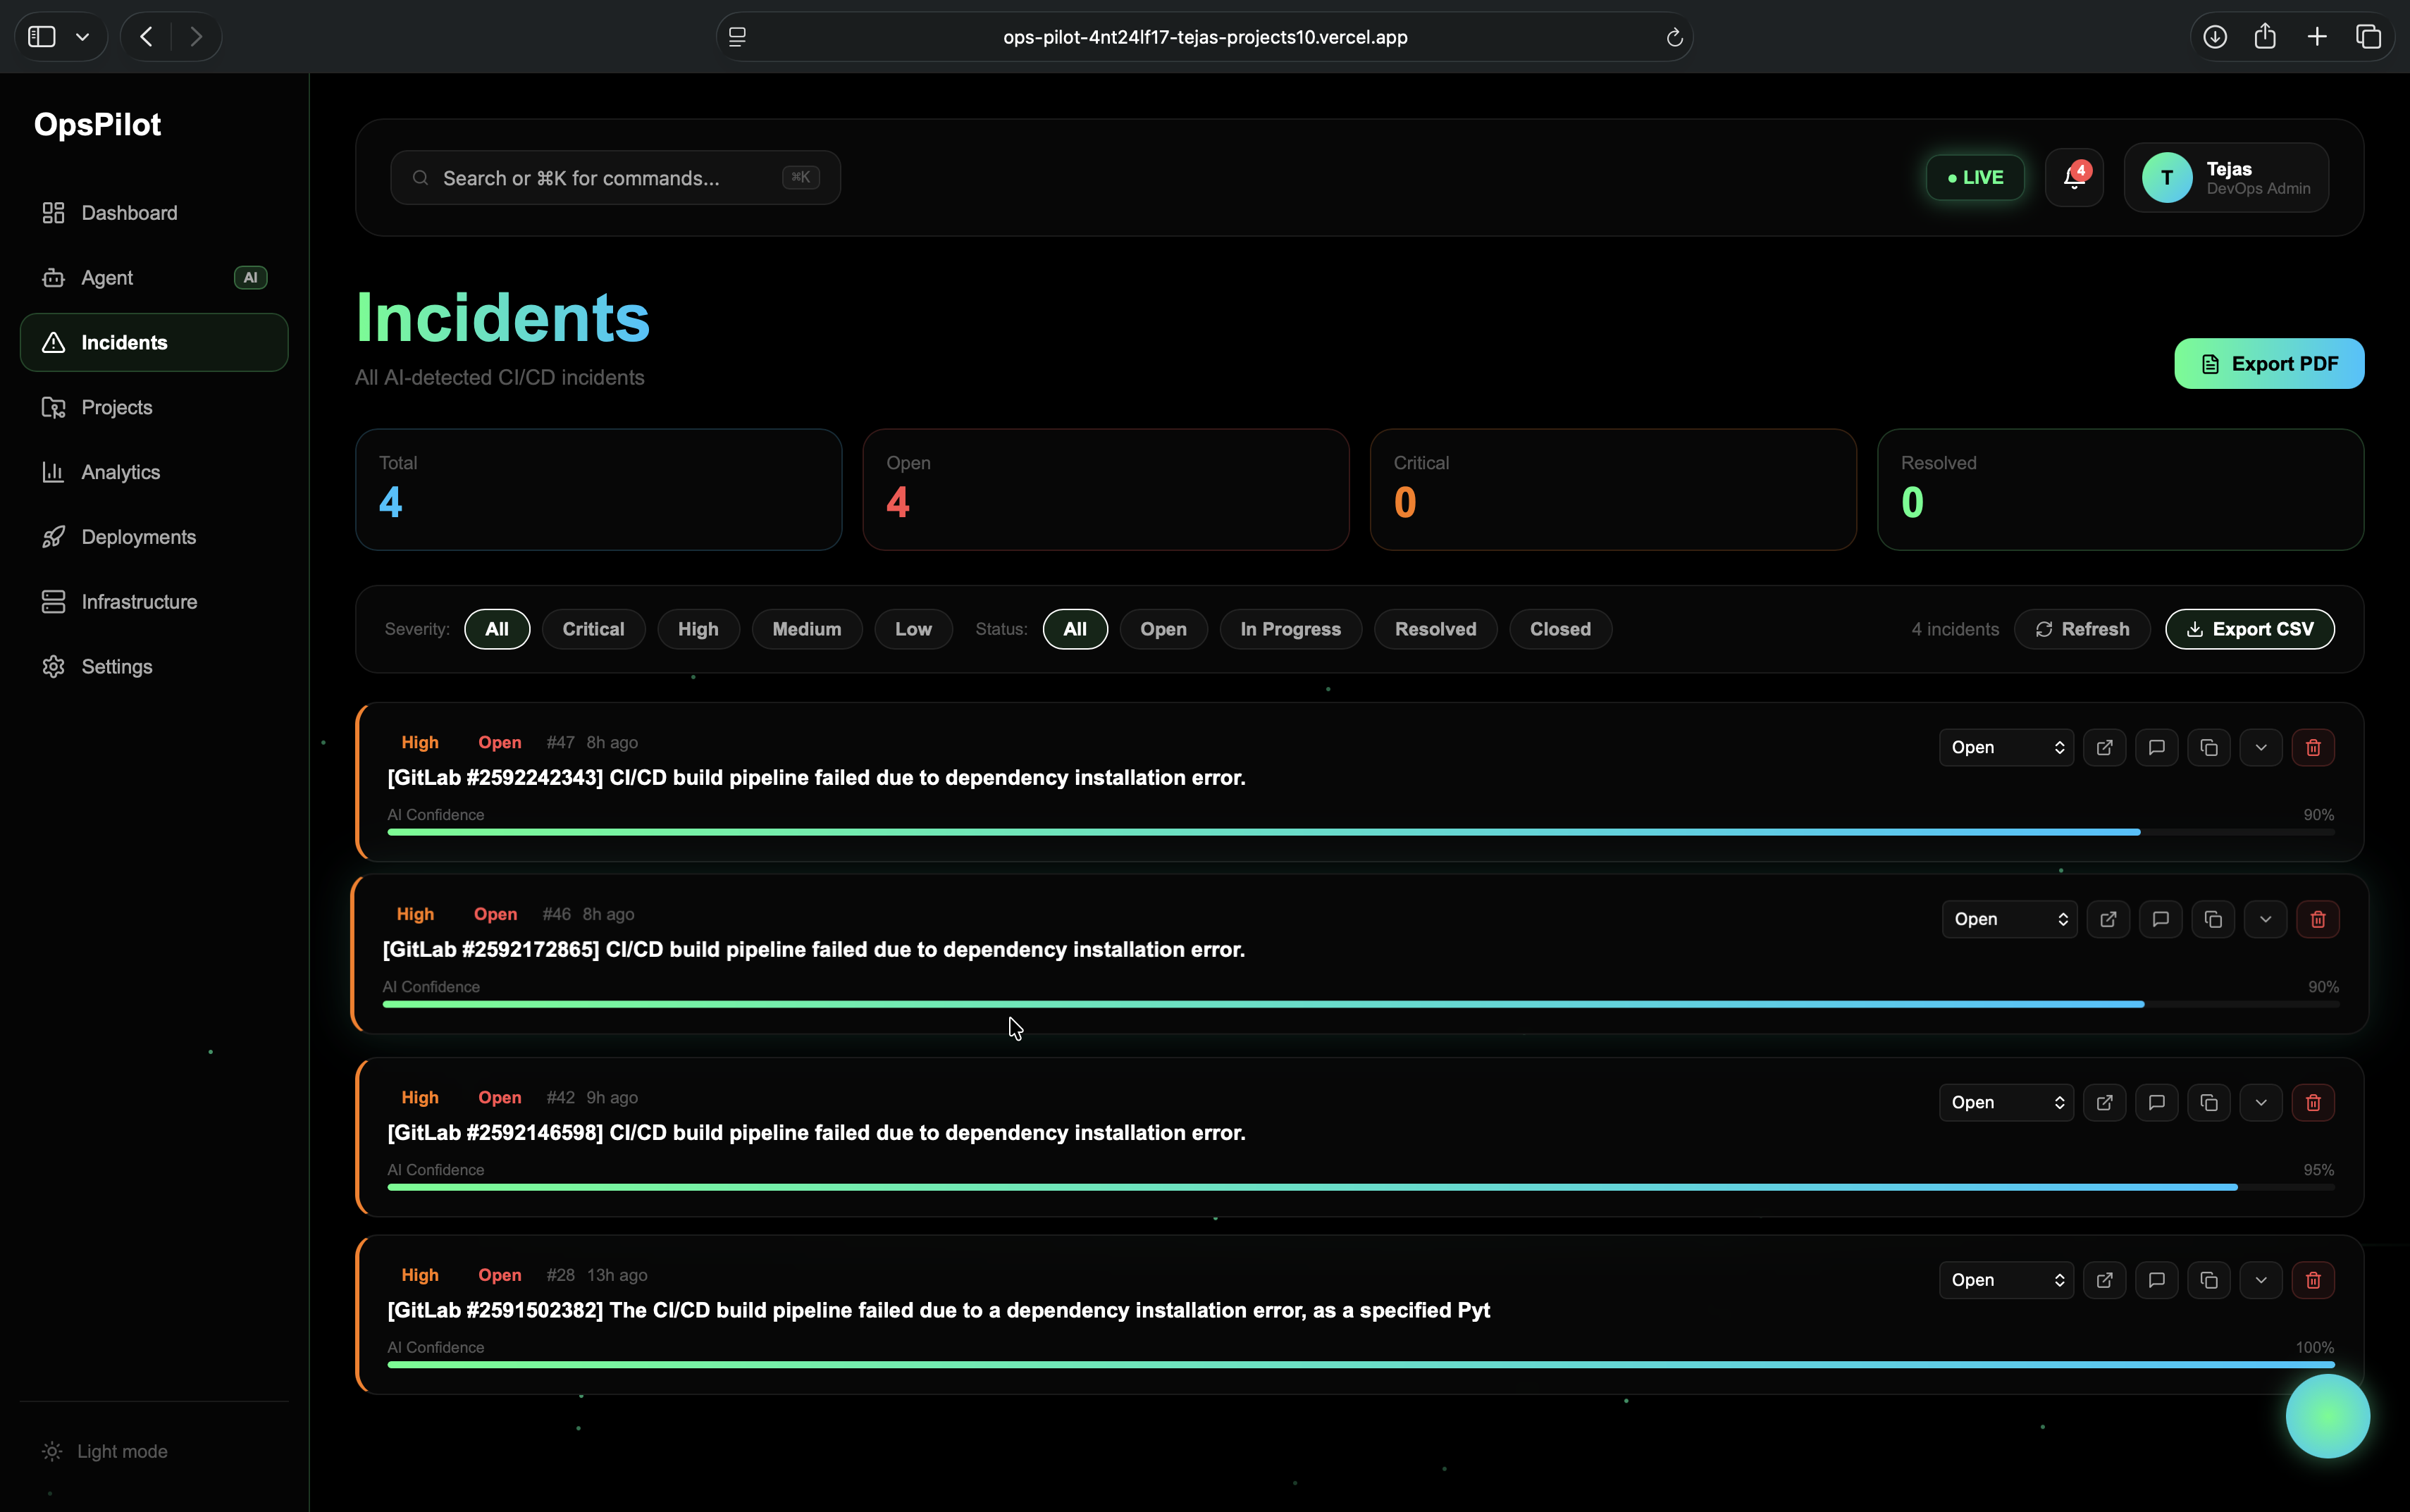The height and width of the screenshot is (1512, 2410).
Task: Click the Safari sidebar toggle icon
Action: pyautogui.click(x=42, y=37)
